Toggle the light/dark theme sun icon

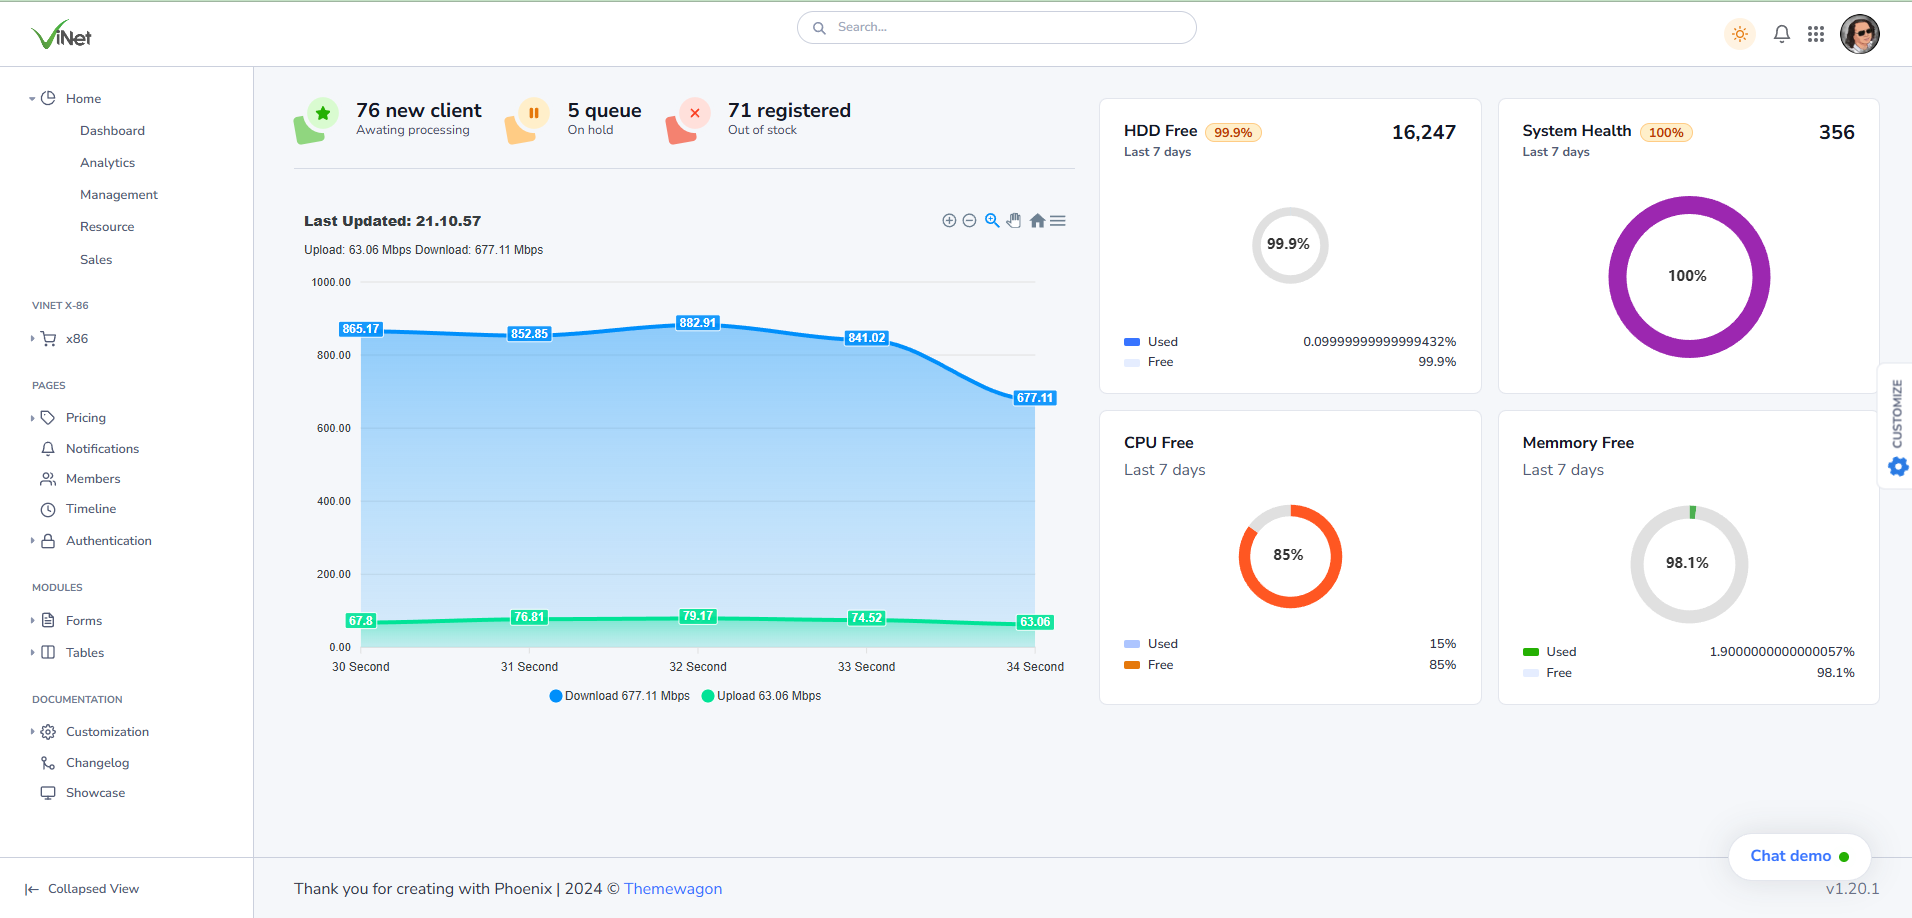click(x=1740, y=34)
